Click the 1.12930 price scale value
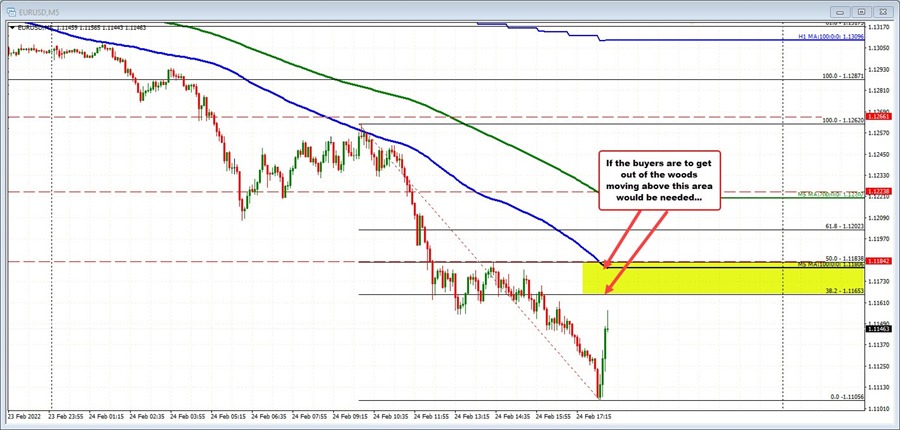 pos(879,69)
